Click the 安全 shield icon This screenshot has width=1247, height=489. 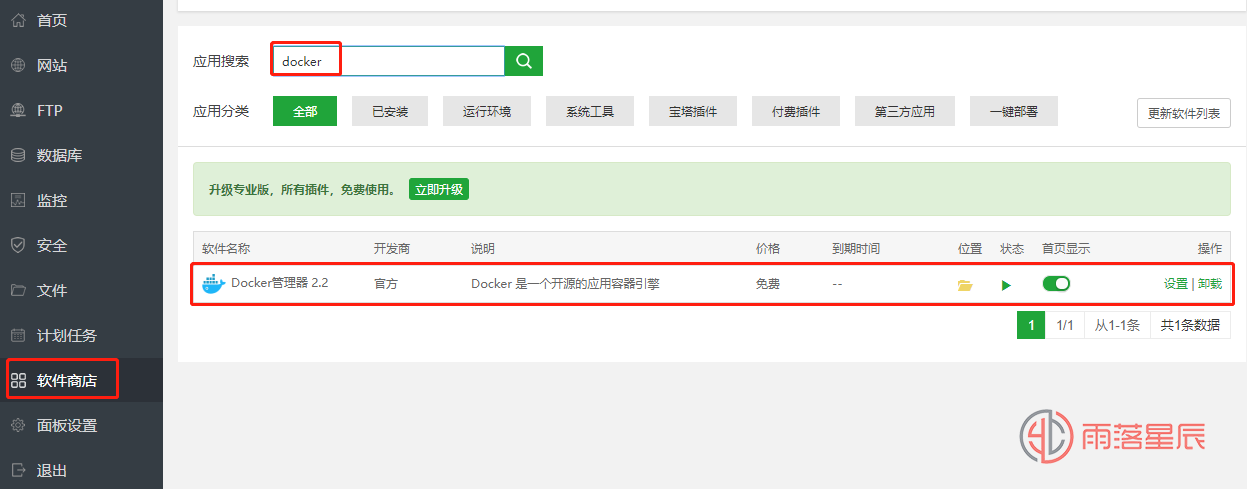coord(18,245)
